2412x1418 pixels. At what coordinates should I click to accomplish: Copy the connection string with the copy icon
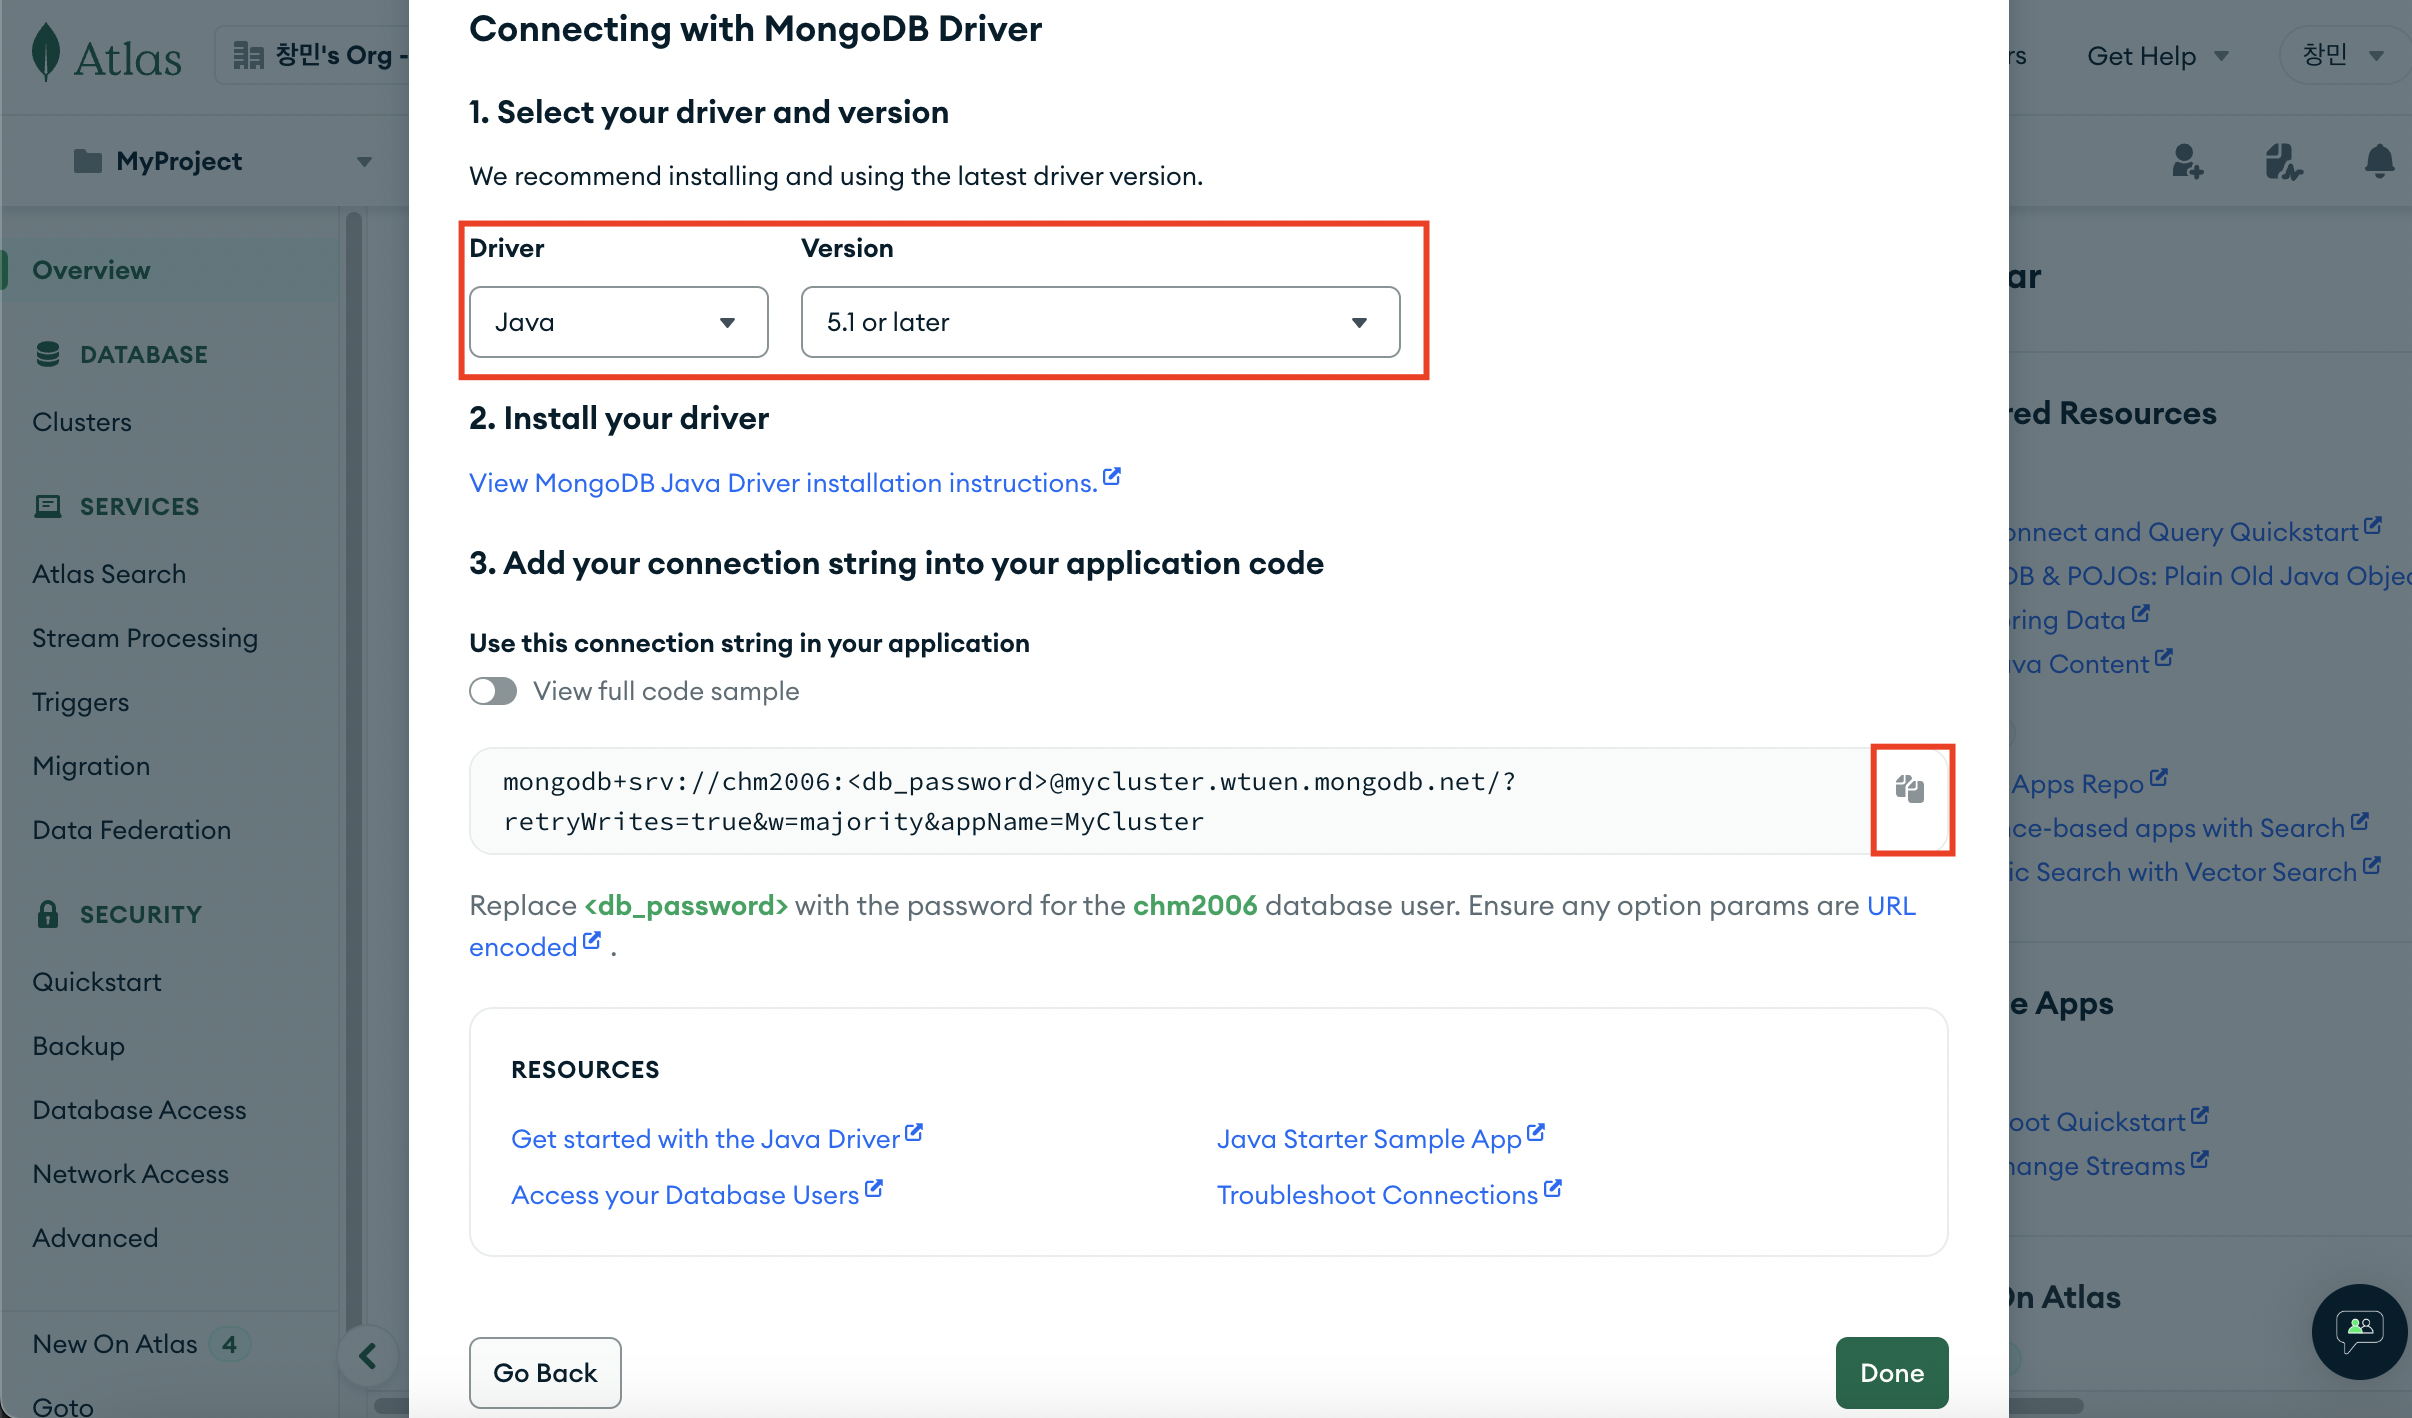point(1910,790)
